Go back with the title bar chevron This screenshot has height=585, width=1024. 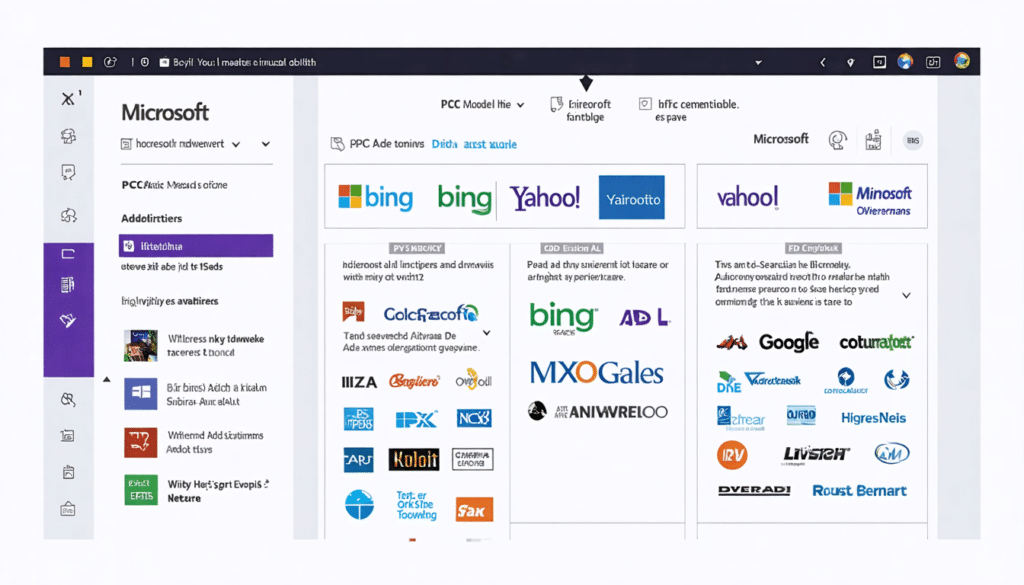tap(823, 63)
